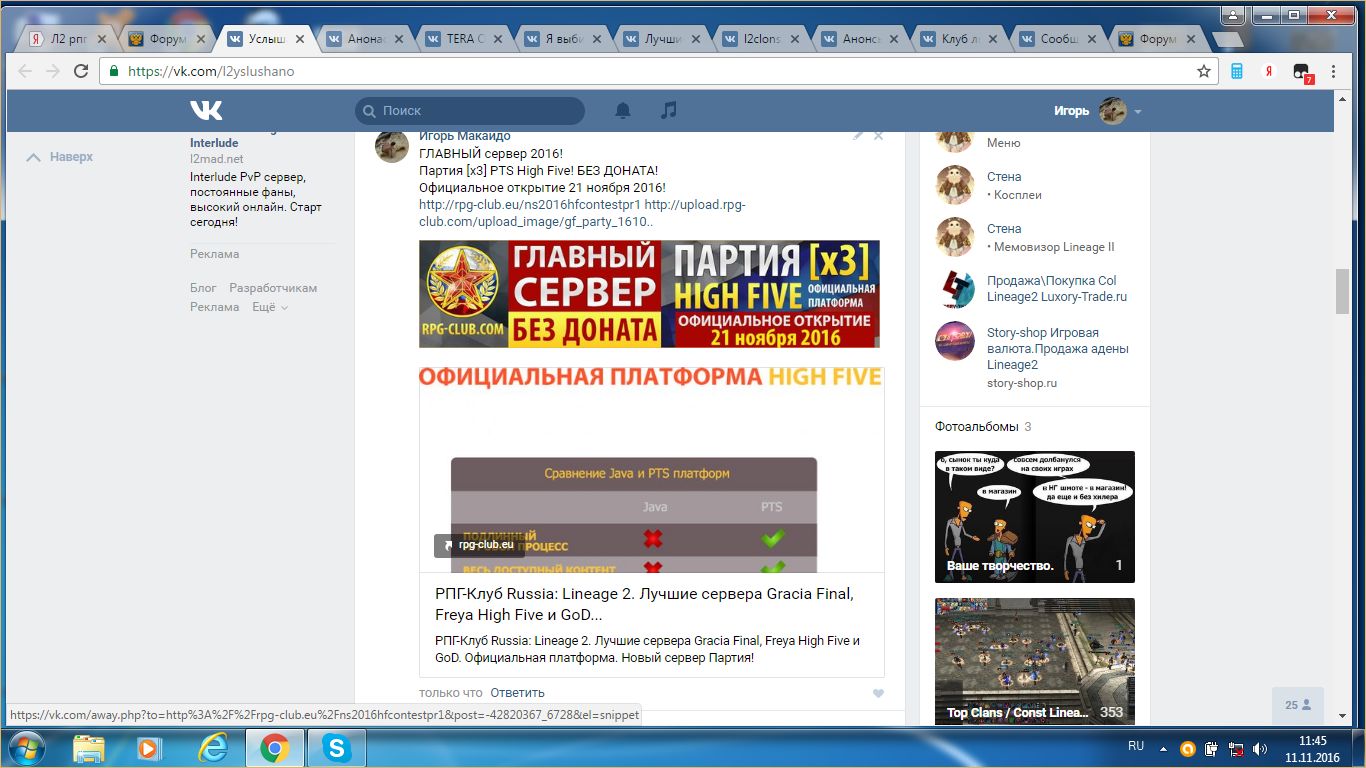Open the Ваше творчество album thumbnail
Image resolution: width=1366 pixels, height=768 pixels.
(1035, 517)
